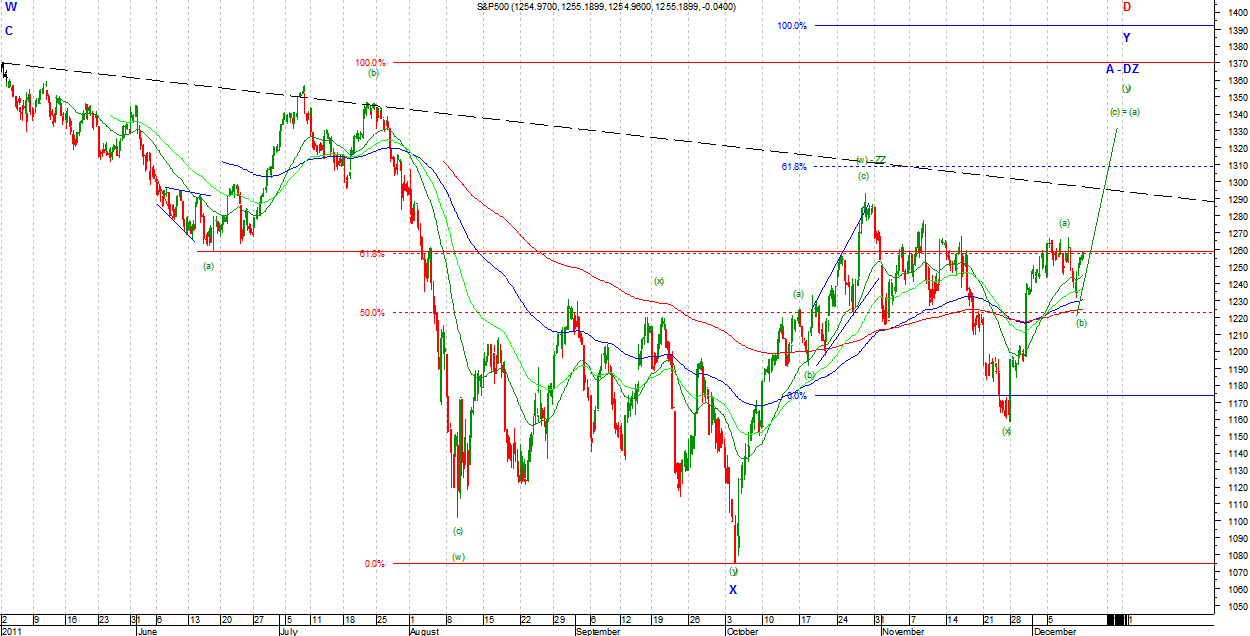Screen dimensions: 1250x636
Task: Click the blue Y wave label
Action: (1126, 38)
